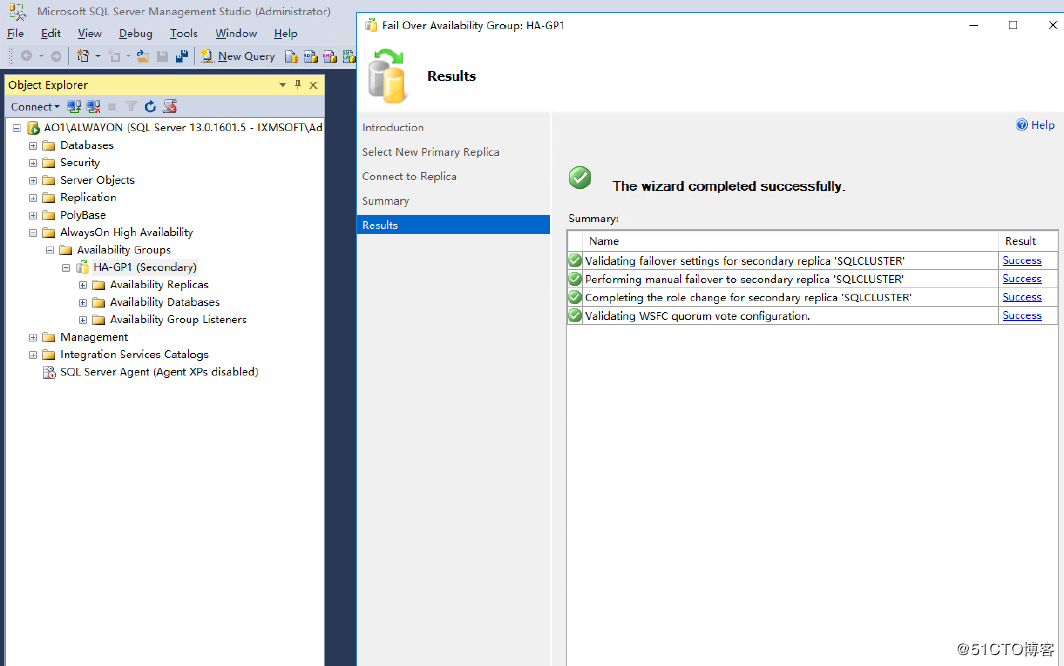Select the Availability Replicas tree item

159,285
